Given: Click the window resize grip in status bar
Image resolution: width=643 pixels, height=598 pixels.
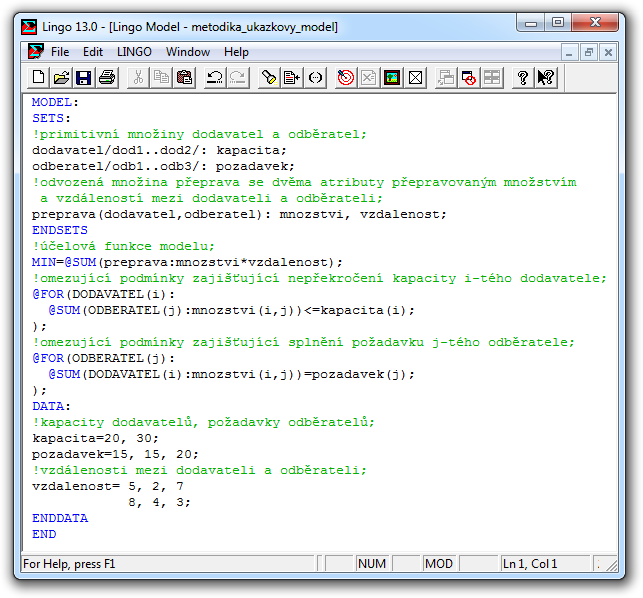Looking at the screenshot, I should [x=612, y=566].
